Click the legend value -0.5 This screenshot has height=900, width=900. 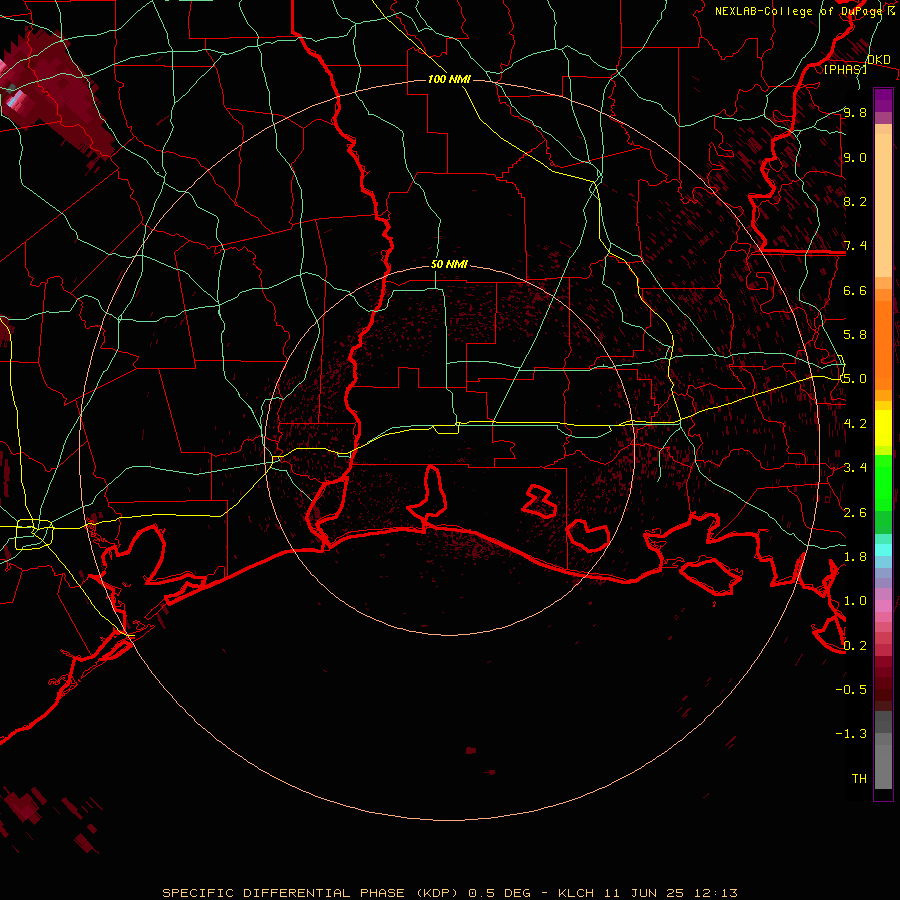(x=851, y=689)
